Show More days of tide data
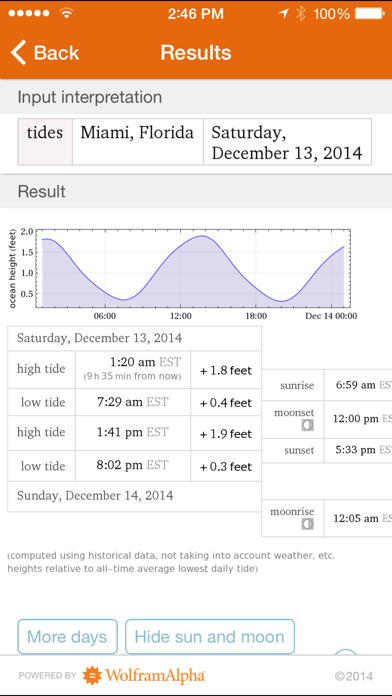This screenshot has width=392, height=696. tap(67, 637)
